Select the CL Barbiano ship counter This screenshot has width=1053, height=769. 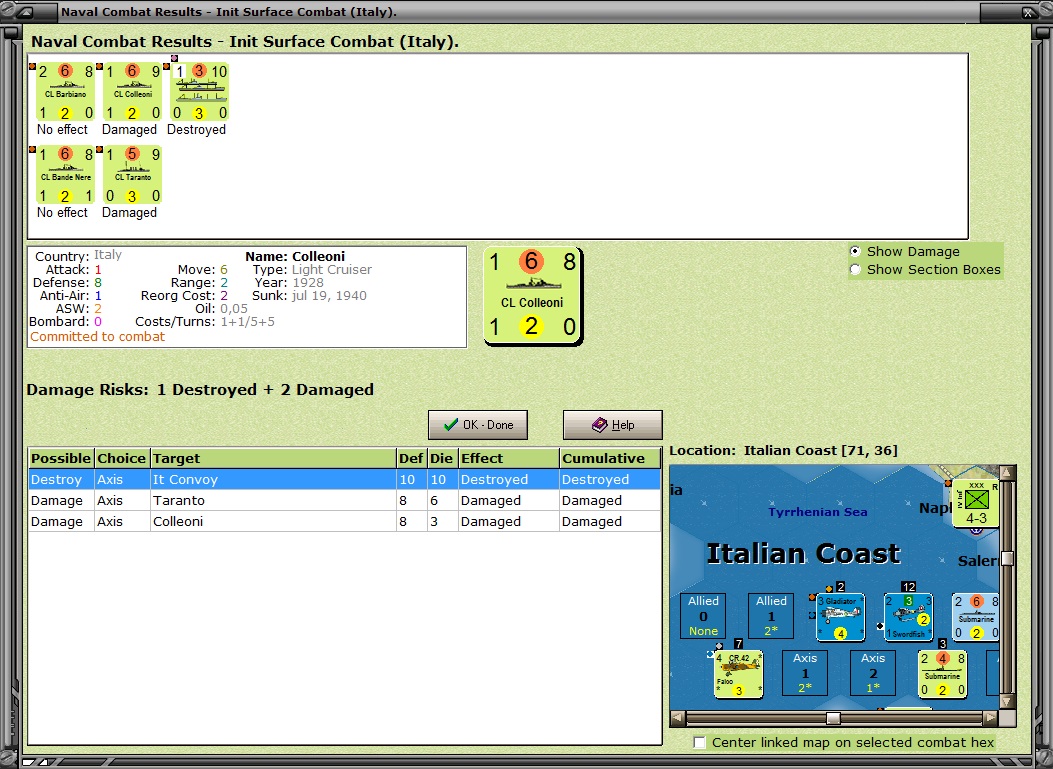pos(65,92)
